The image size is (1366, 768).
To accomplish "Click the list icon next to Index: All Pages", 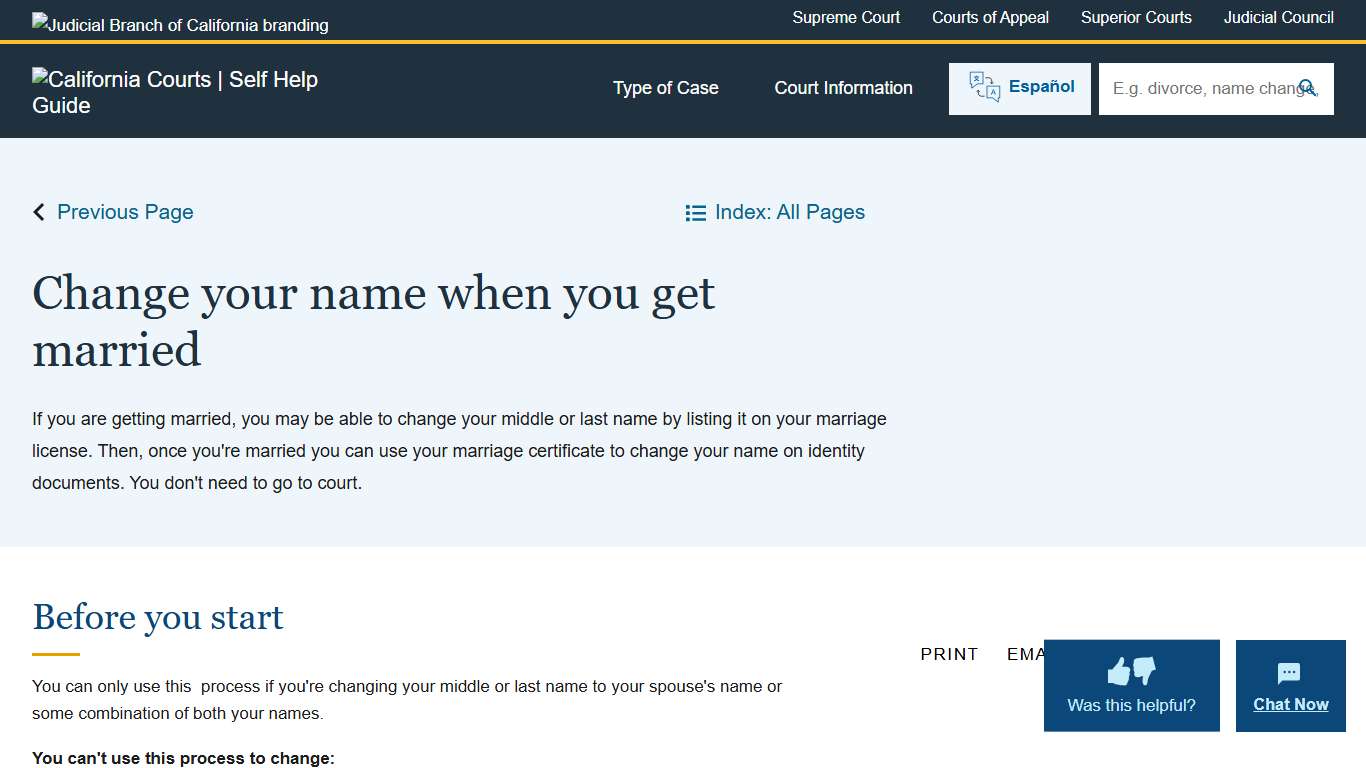I will [x=696, y=212].
